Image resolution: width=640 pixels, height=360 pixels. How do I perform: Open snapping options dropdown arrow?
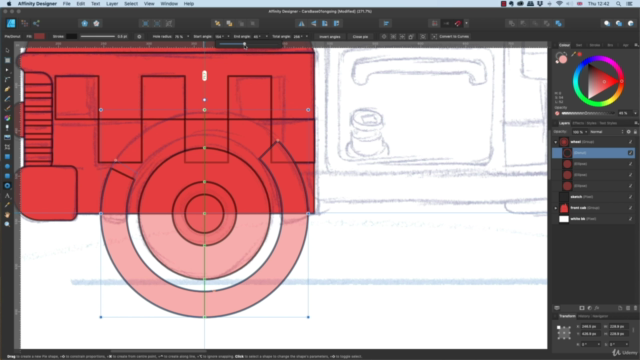pos(467,24)
